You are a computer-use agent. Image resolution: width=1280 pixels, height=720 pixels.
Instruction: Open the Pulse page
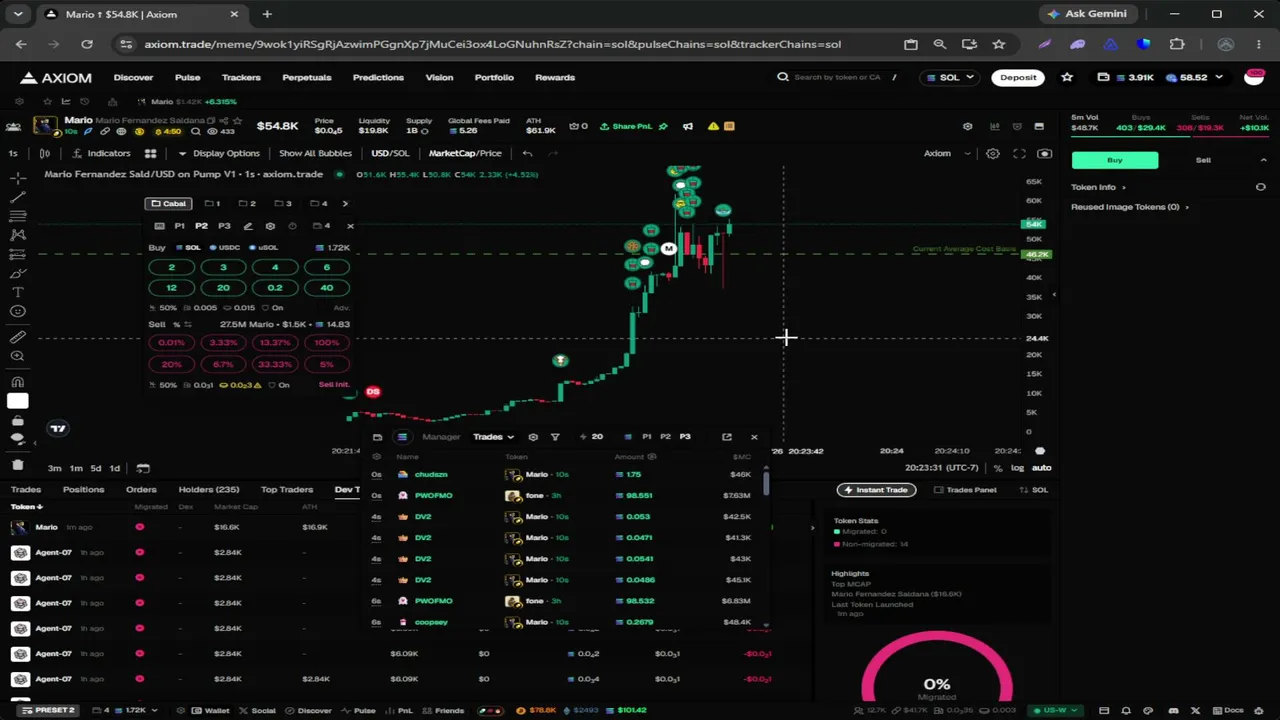(187, 77)
